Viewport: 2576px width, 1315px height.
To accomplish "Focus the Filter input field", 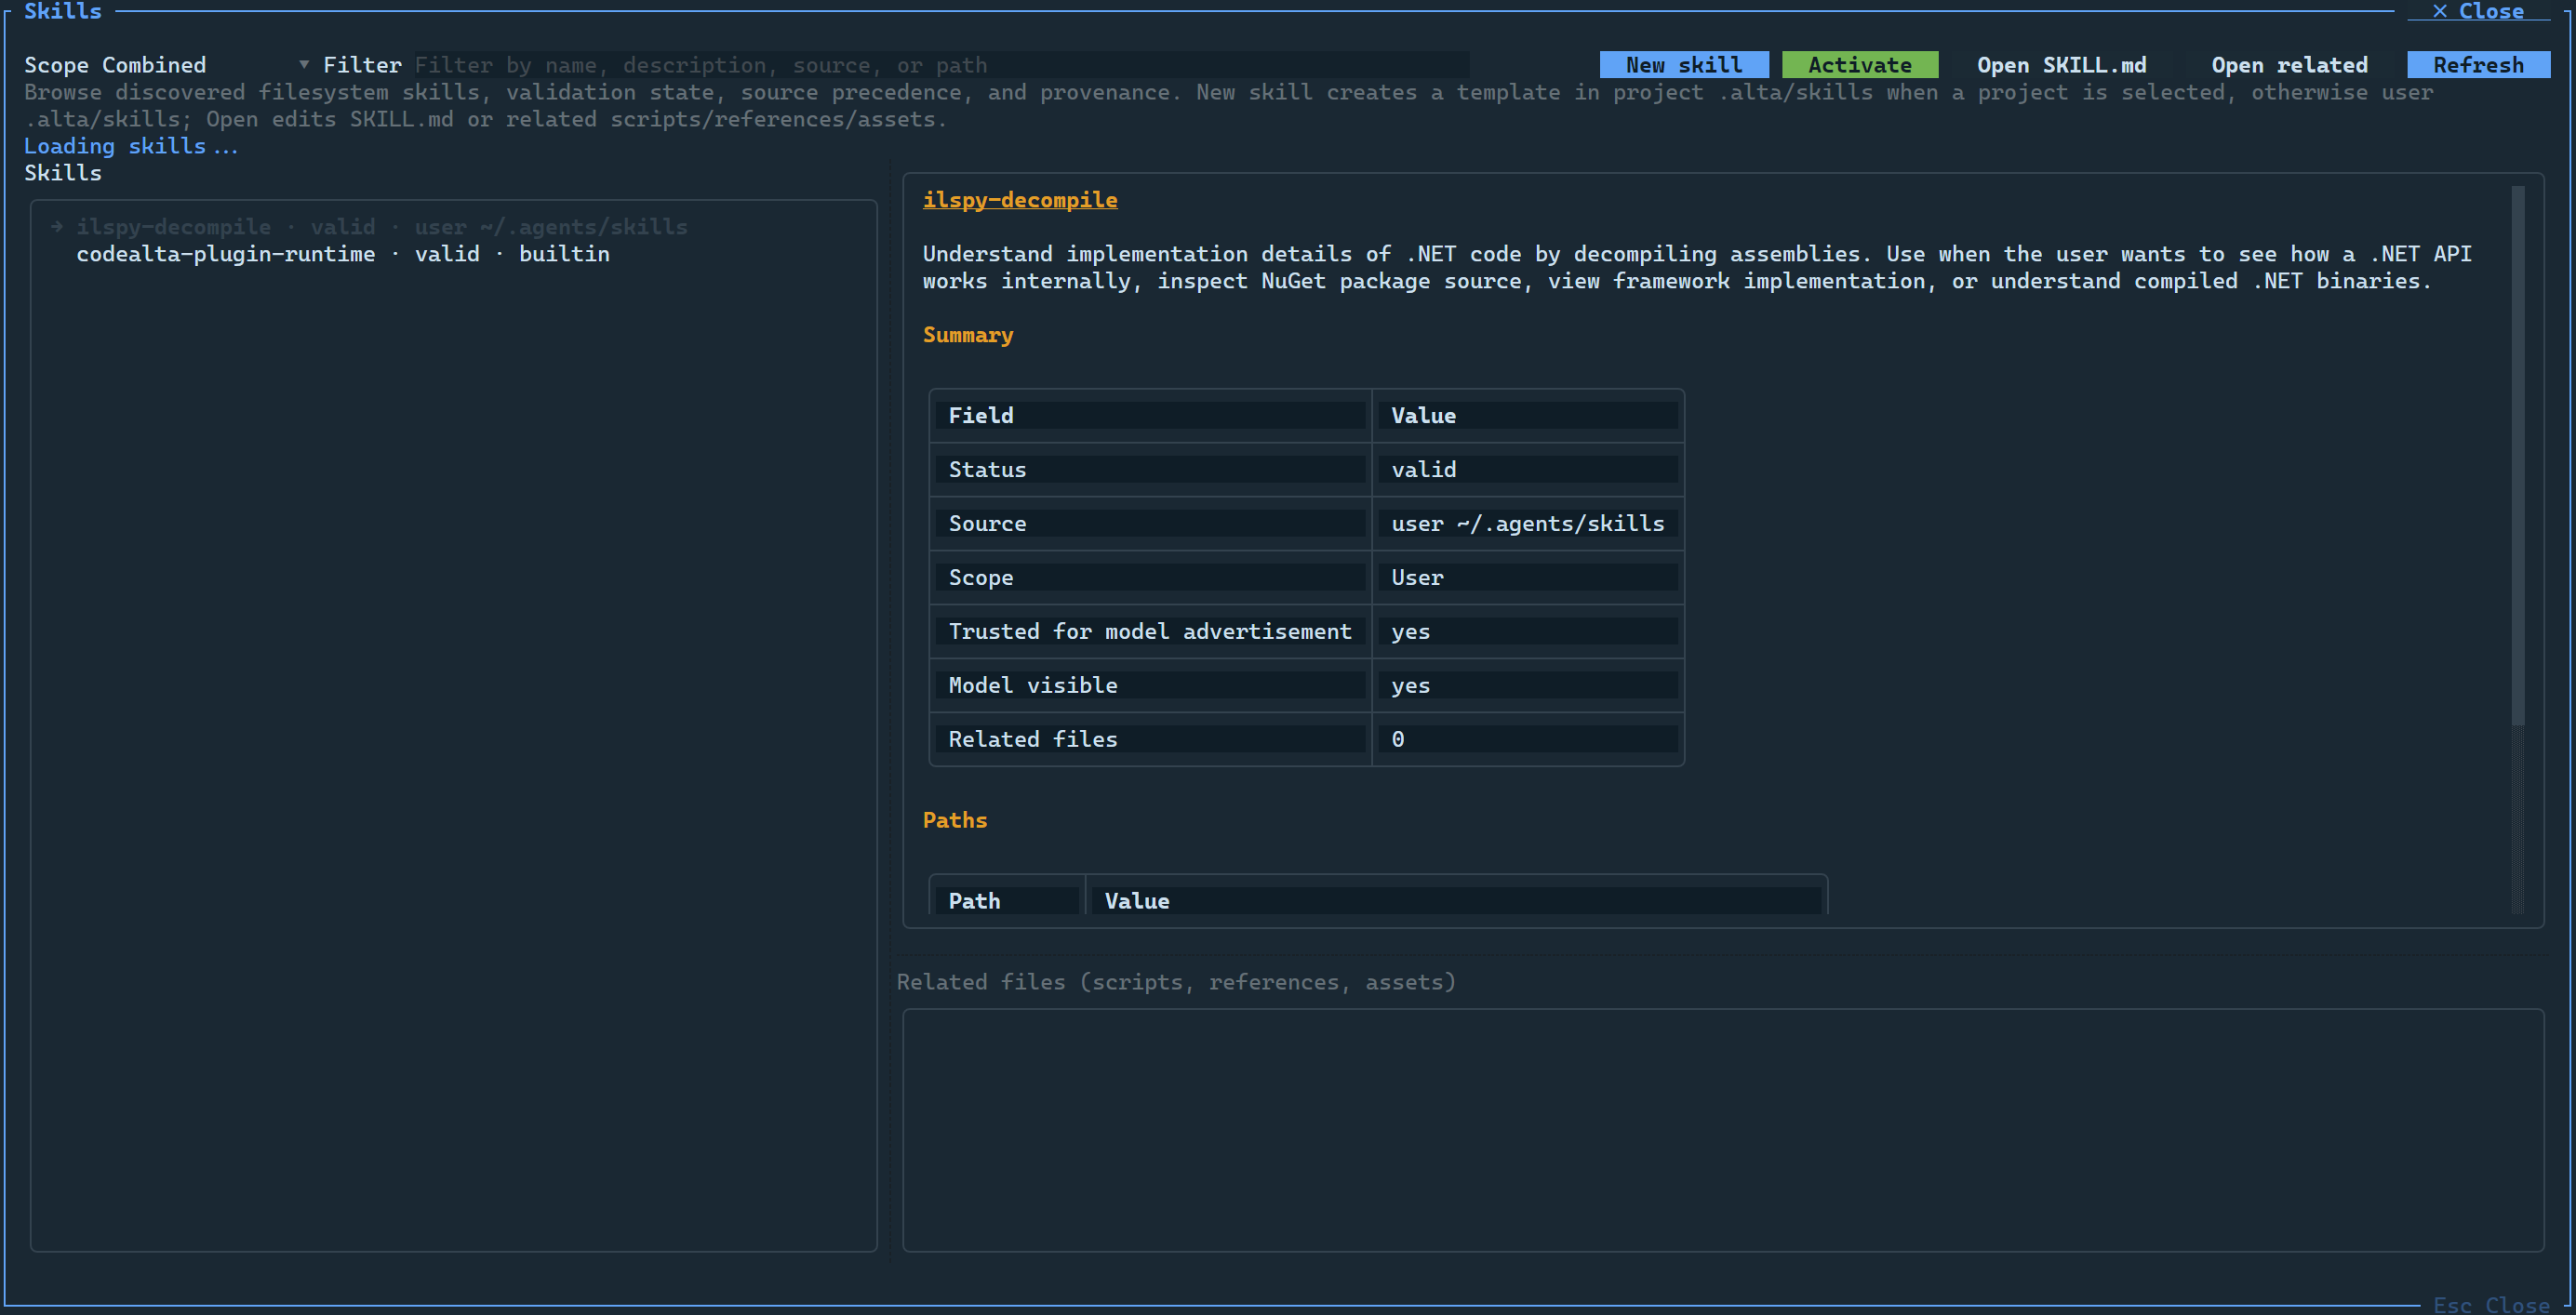I will click(x=941, y=65).
